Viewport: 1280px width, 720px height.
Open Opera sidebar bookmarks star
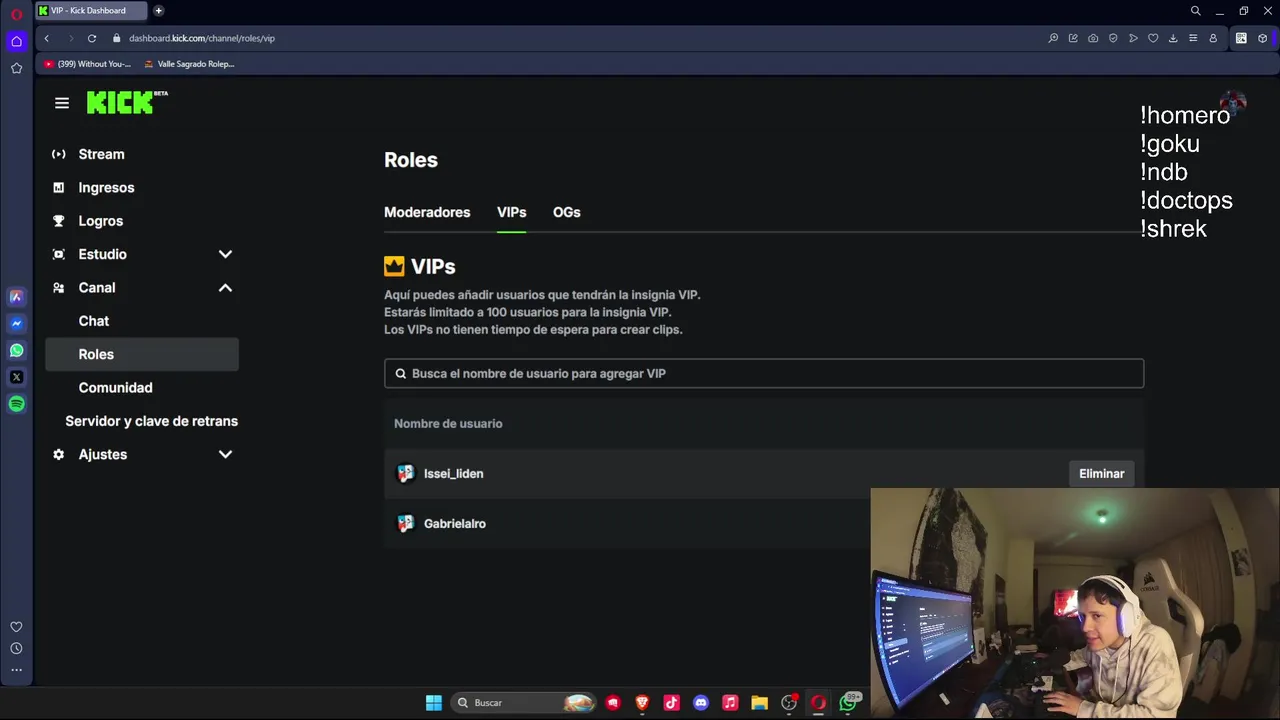coord(16,68)
